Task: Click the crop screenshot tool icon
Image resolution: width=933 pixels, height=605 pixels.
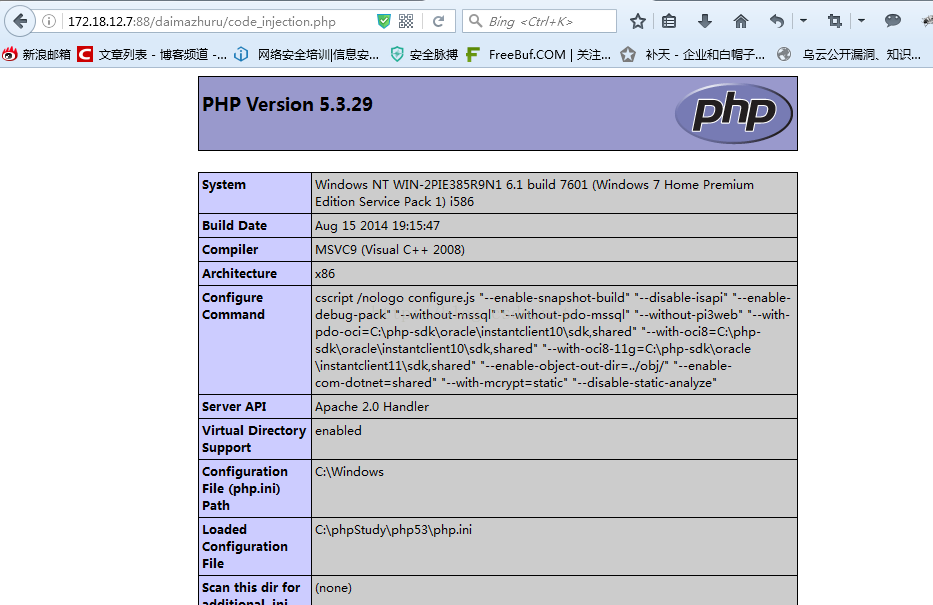Action: point(835,21)
